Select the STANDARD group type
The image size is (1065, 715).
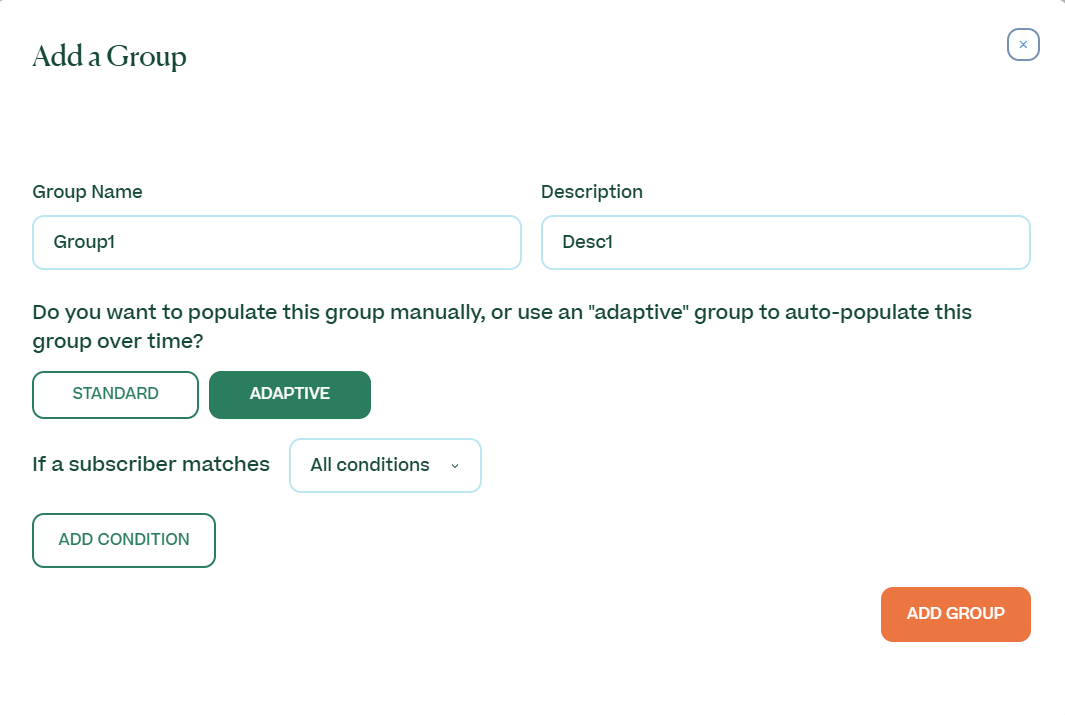click(x=115, y=395)
